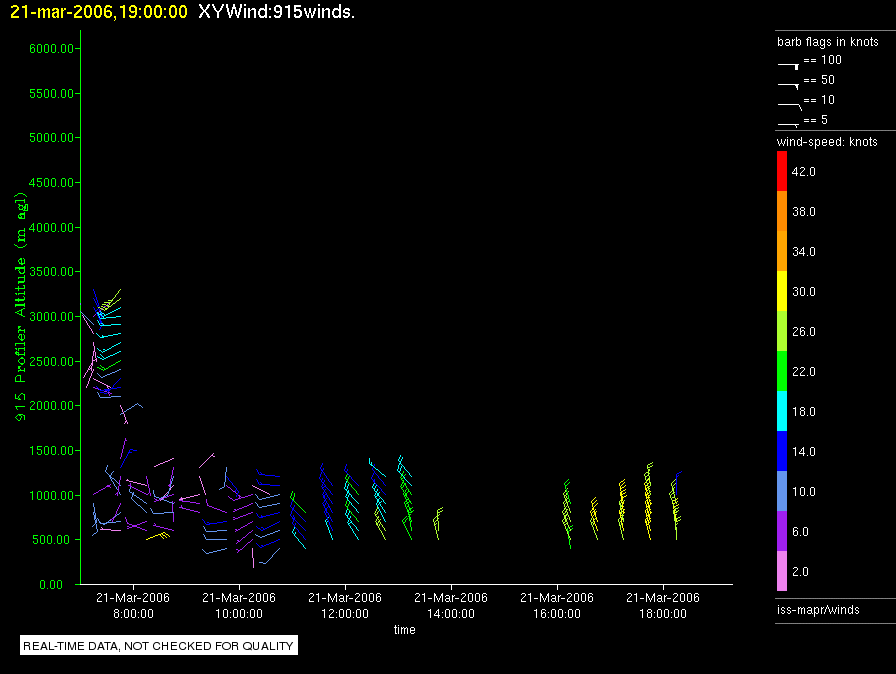Click the 'time' x-axis title
This screenshot has height=674, width=896.
(x=404, y=630)
